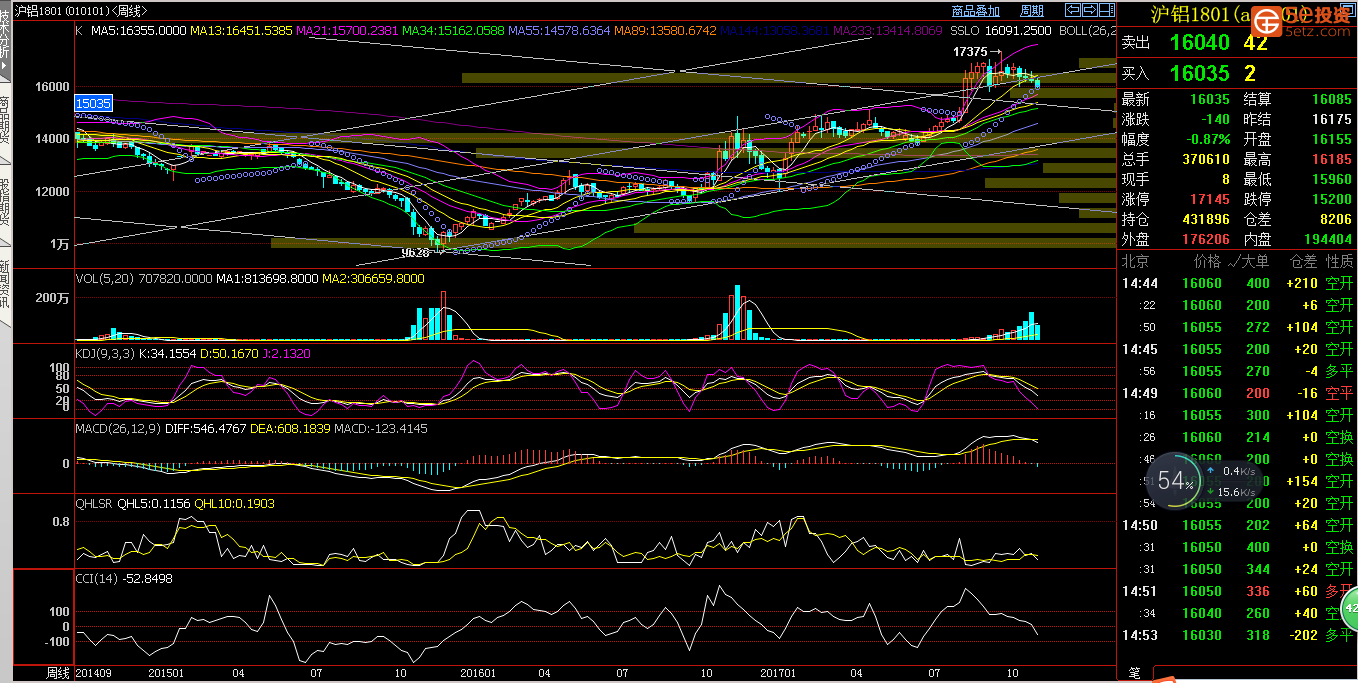Click the 沪铝1801 (010101) <周线> chart title
The image size is (1358, 683).
tap(82, 11)
